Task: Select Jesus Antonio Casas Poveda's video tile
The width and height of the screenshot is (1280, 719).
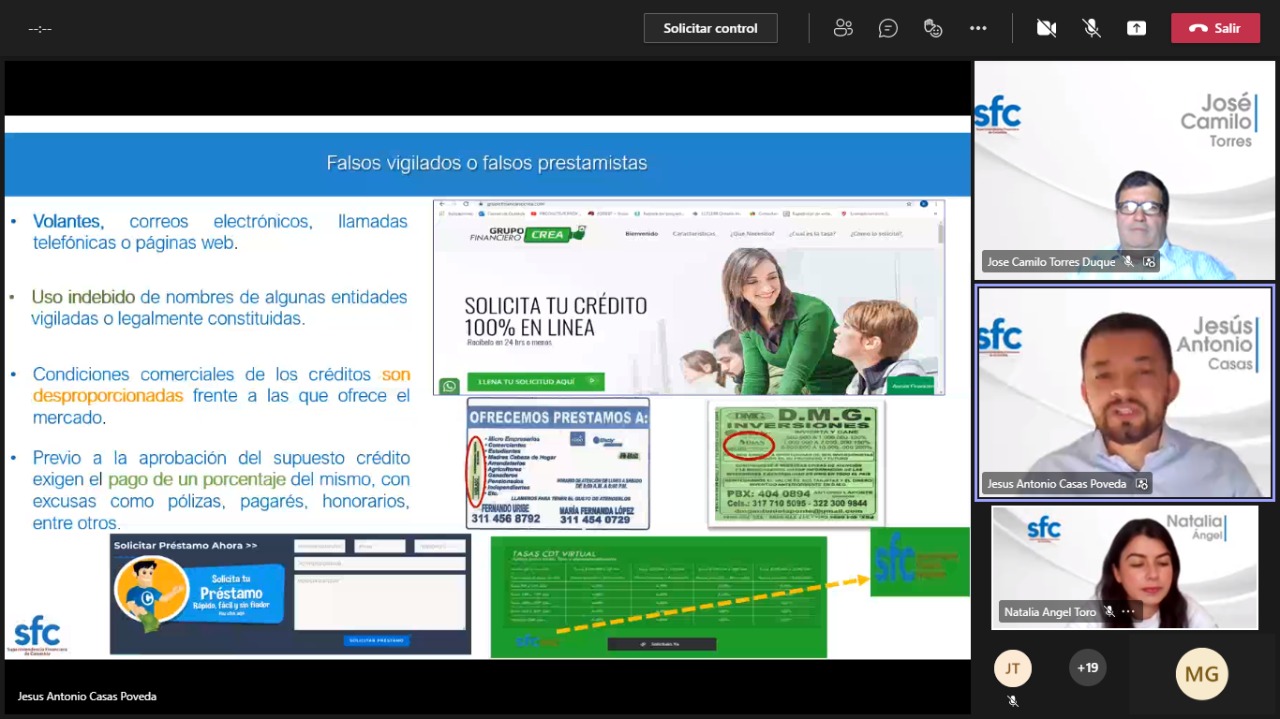Action: point(1124,392)
